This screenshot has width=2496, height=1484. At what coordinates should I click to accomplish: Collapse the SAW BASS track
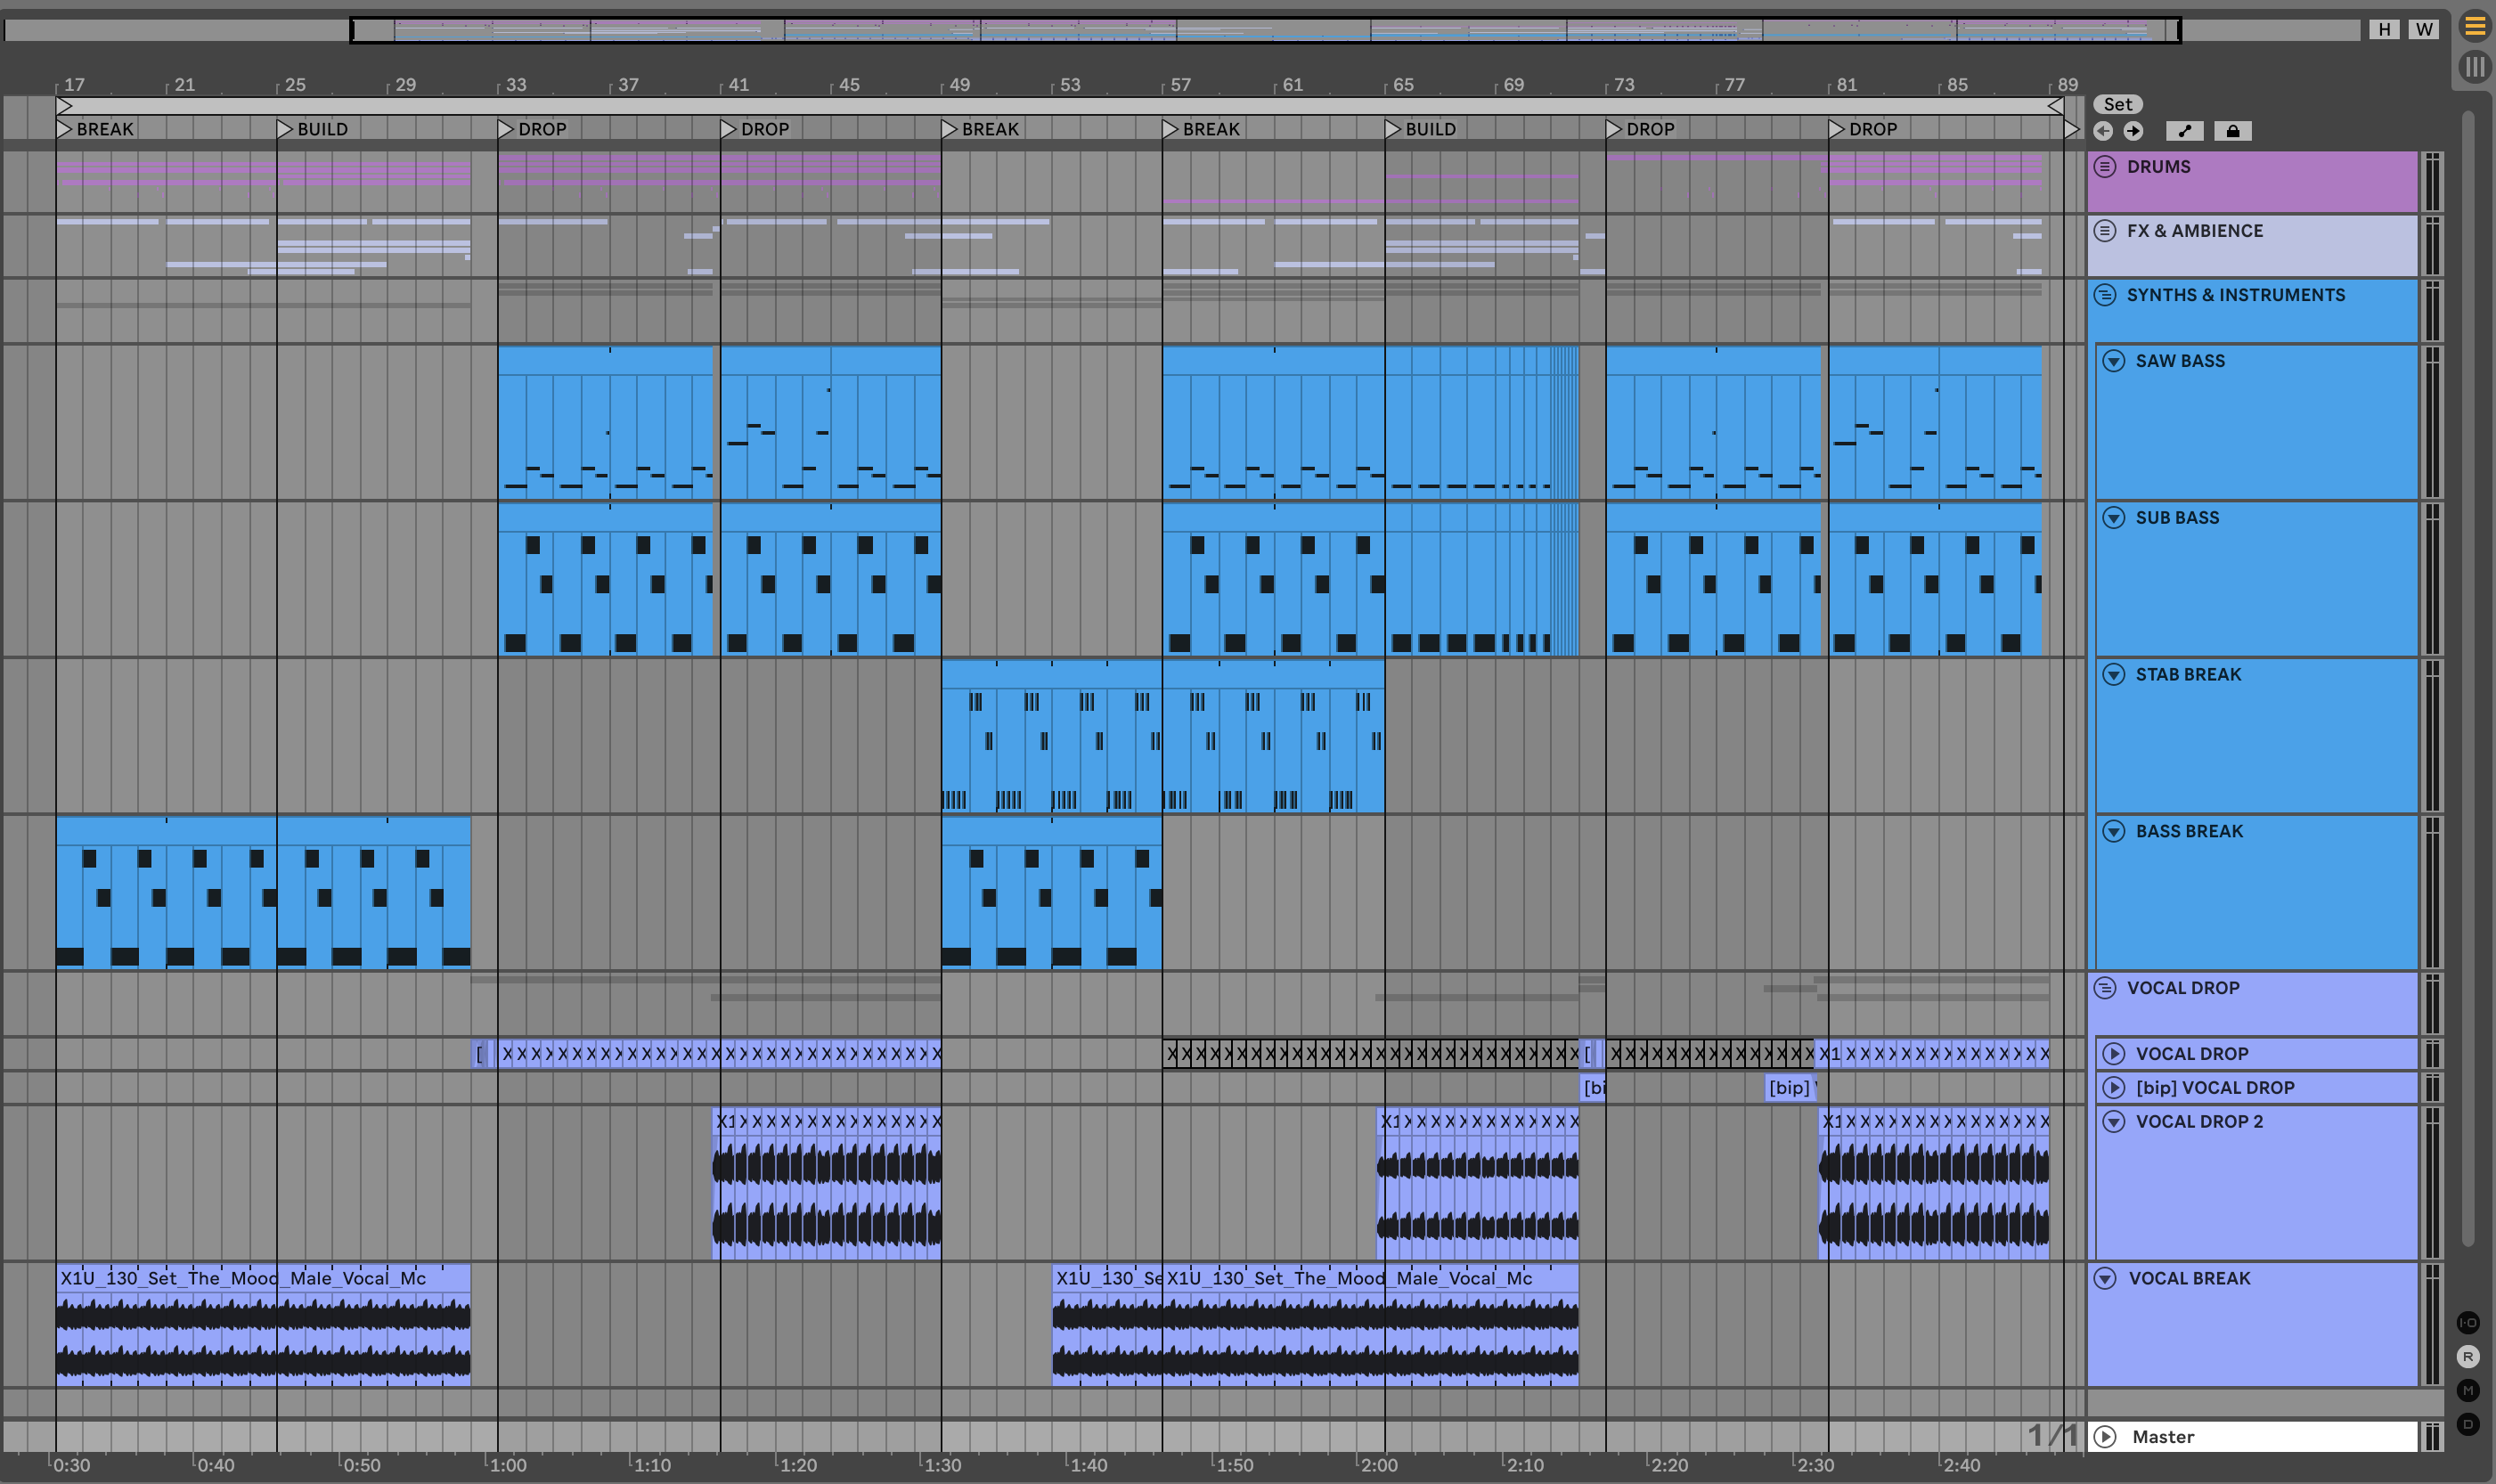2114,361
